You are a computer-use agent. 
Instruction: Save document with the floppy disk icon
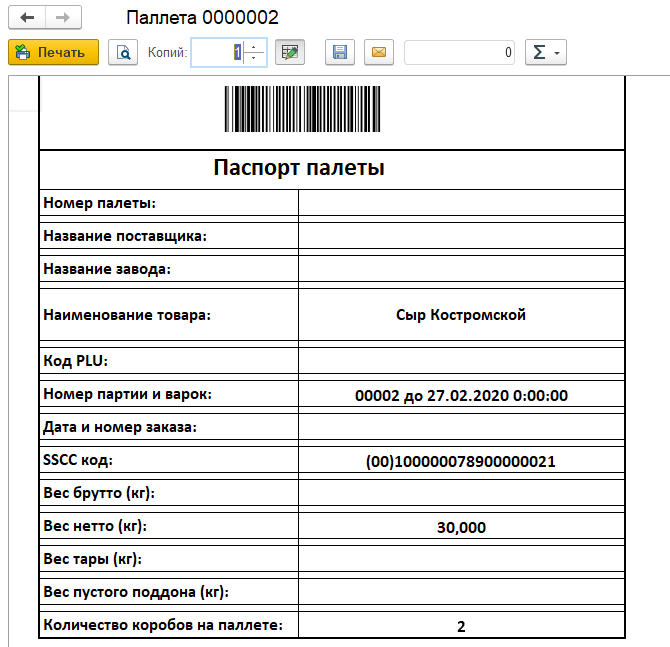pos(340,52)
